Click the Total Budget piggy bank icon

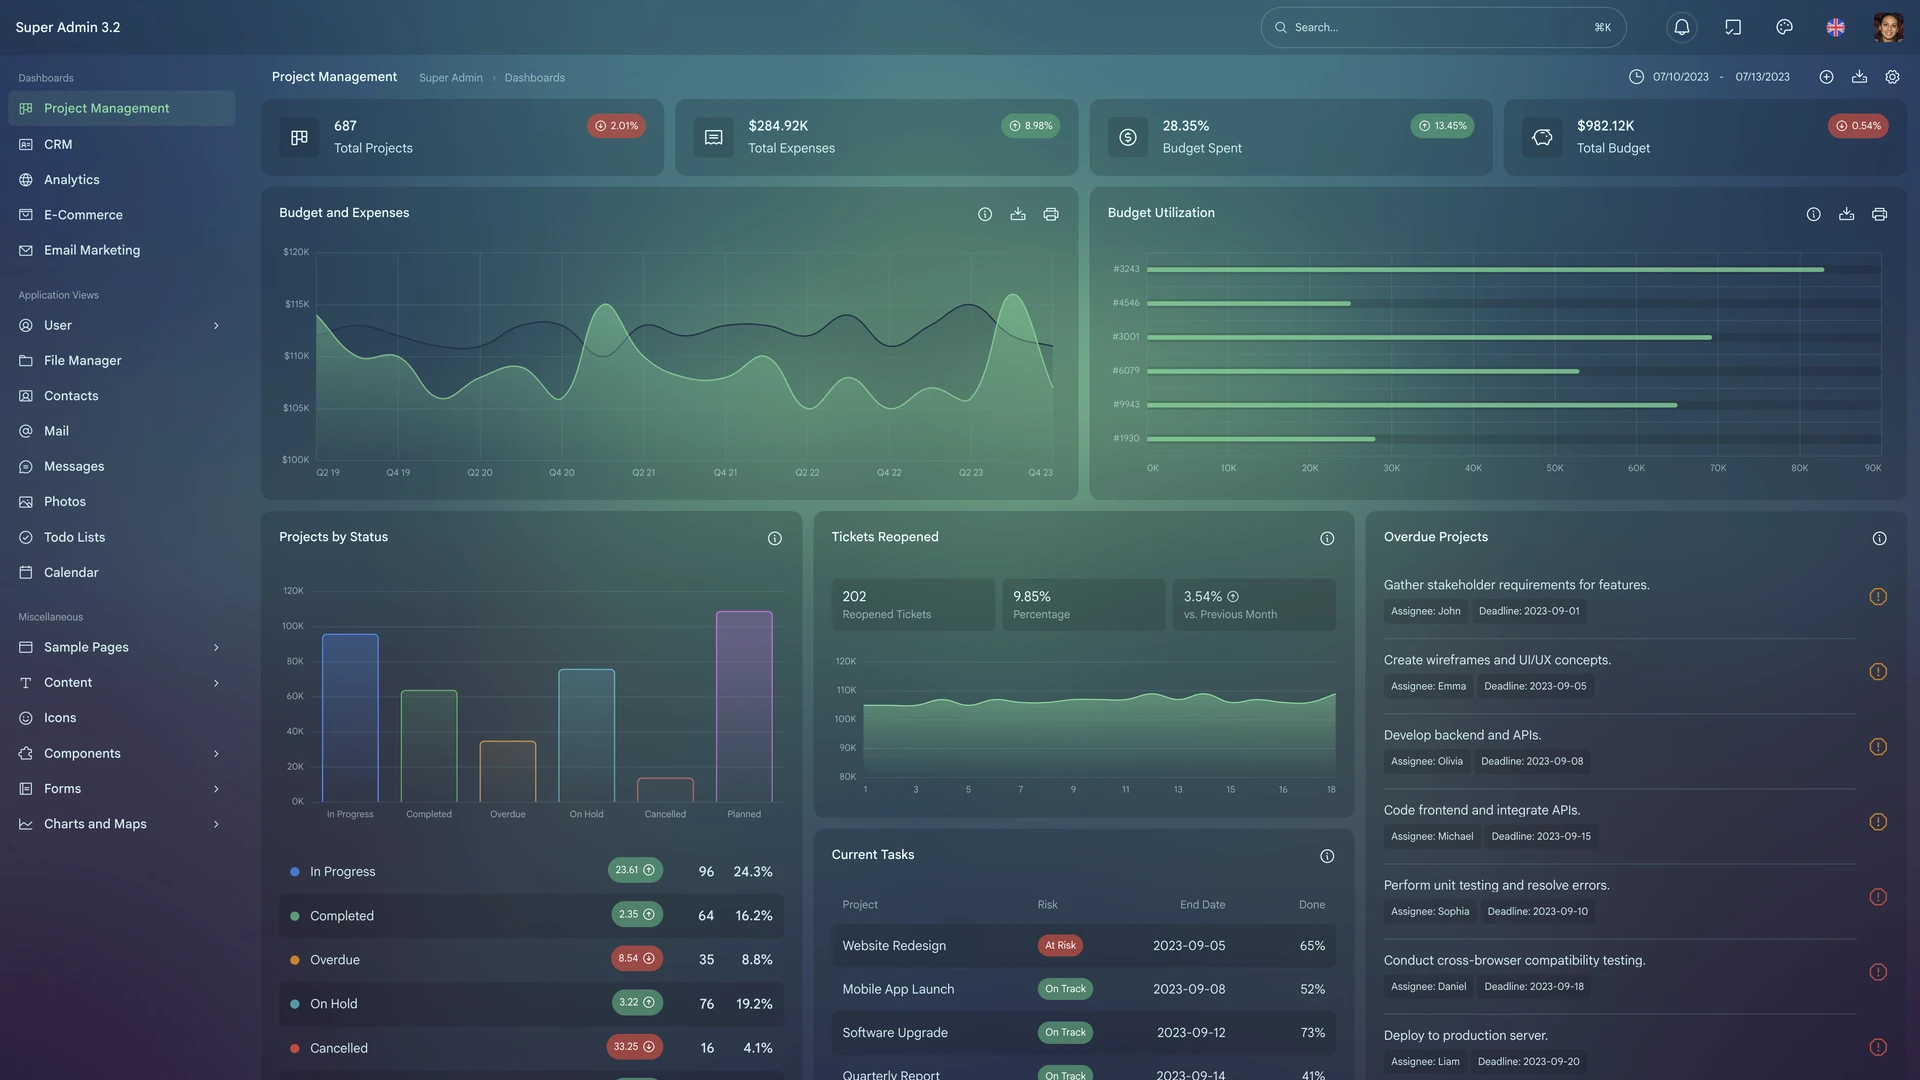click(x=1542, y=137)
